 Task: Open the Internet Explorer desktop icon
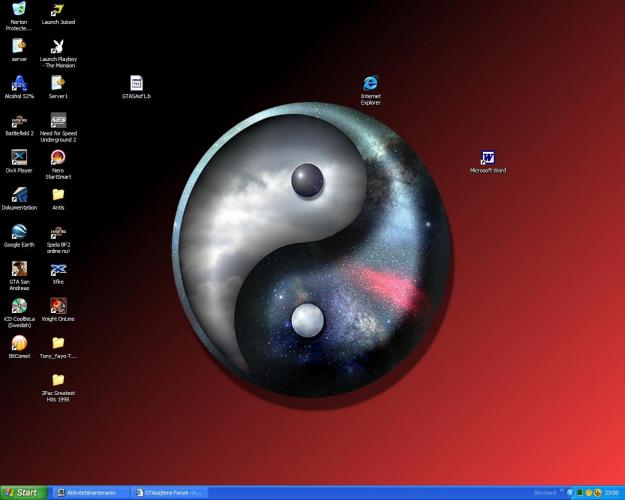371,83
